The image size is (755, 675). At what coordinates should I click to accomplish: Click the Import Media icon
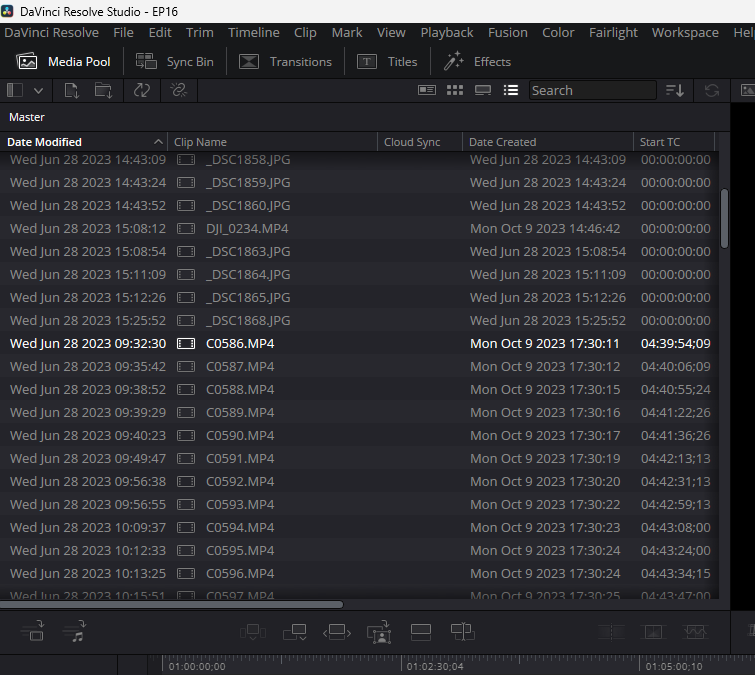click(72, 91)
